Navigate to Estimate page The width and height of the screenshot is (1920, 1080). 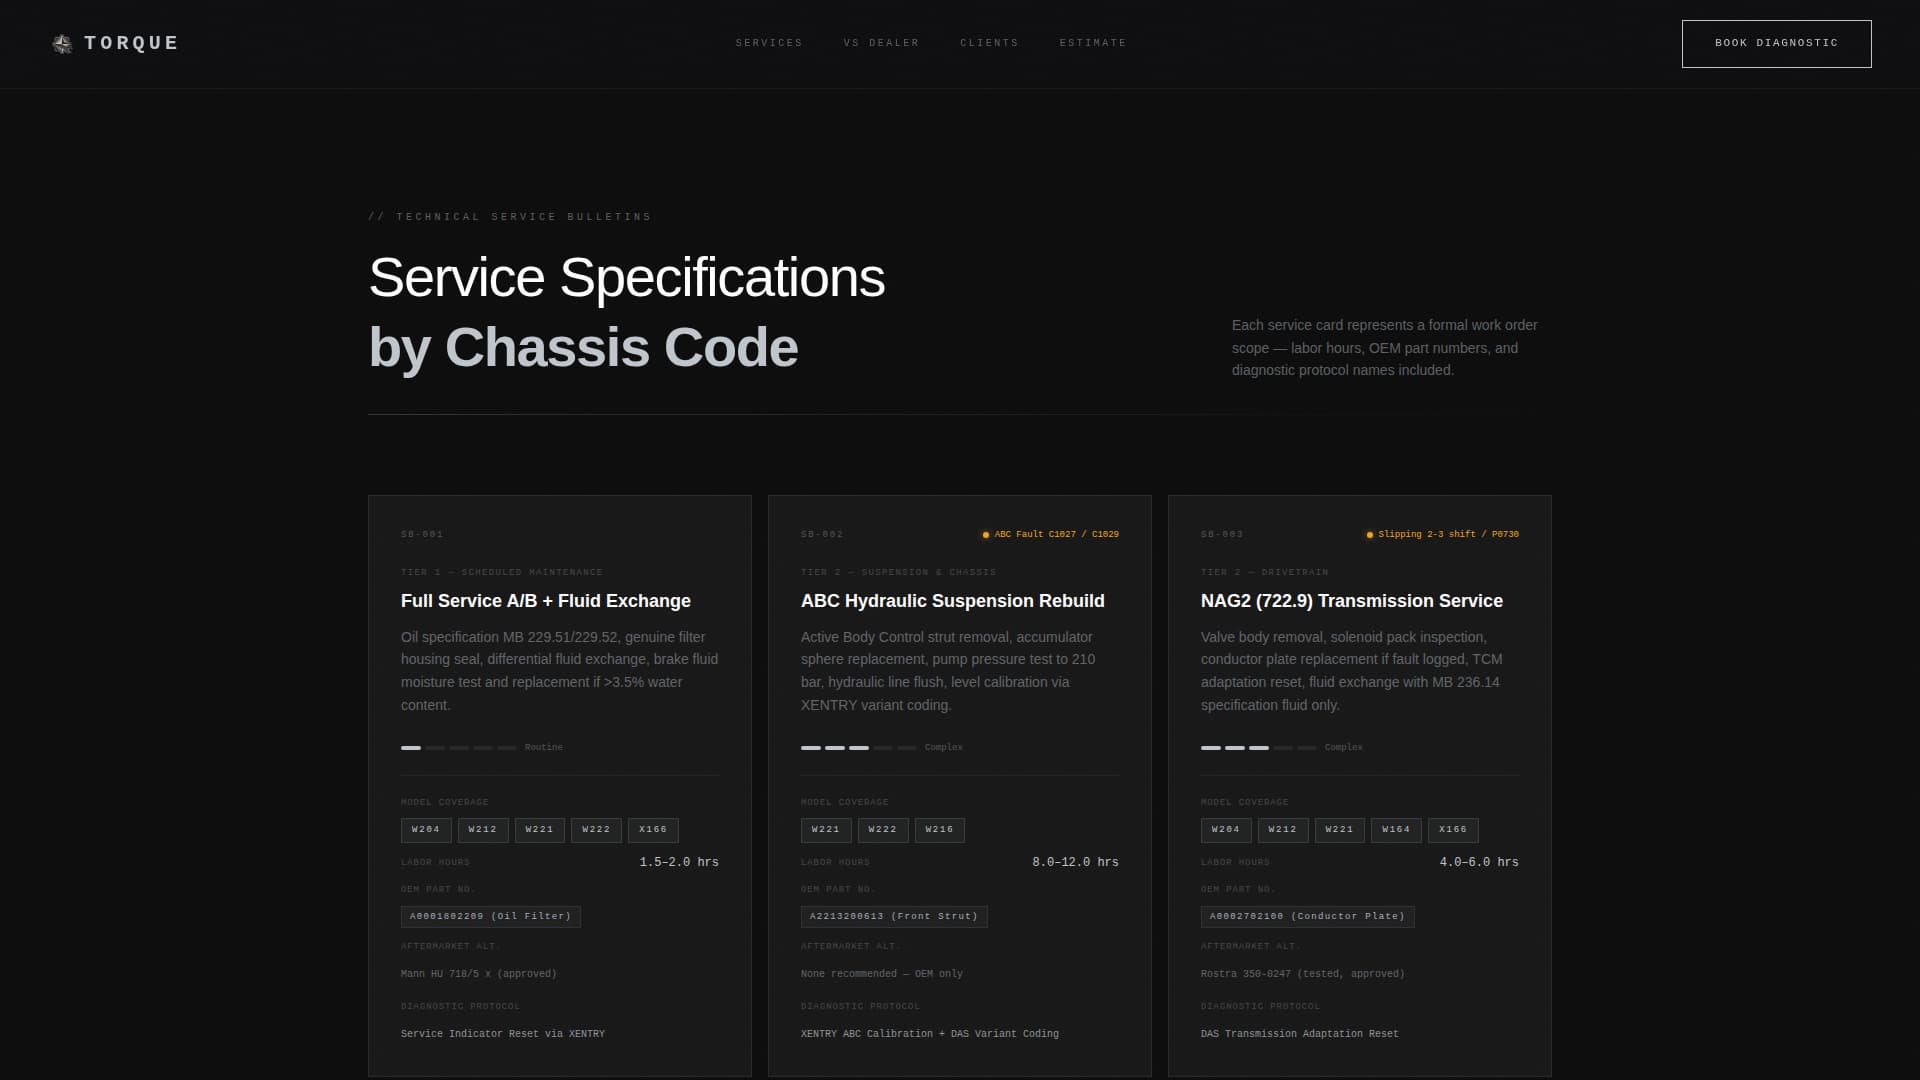1092,43
